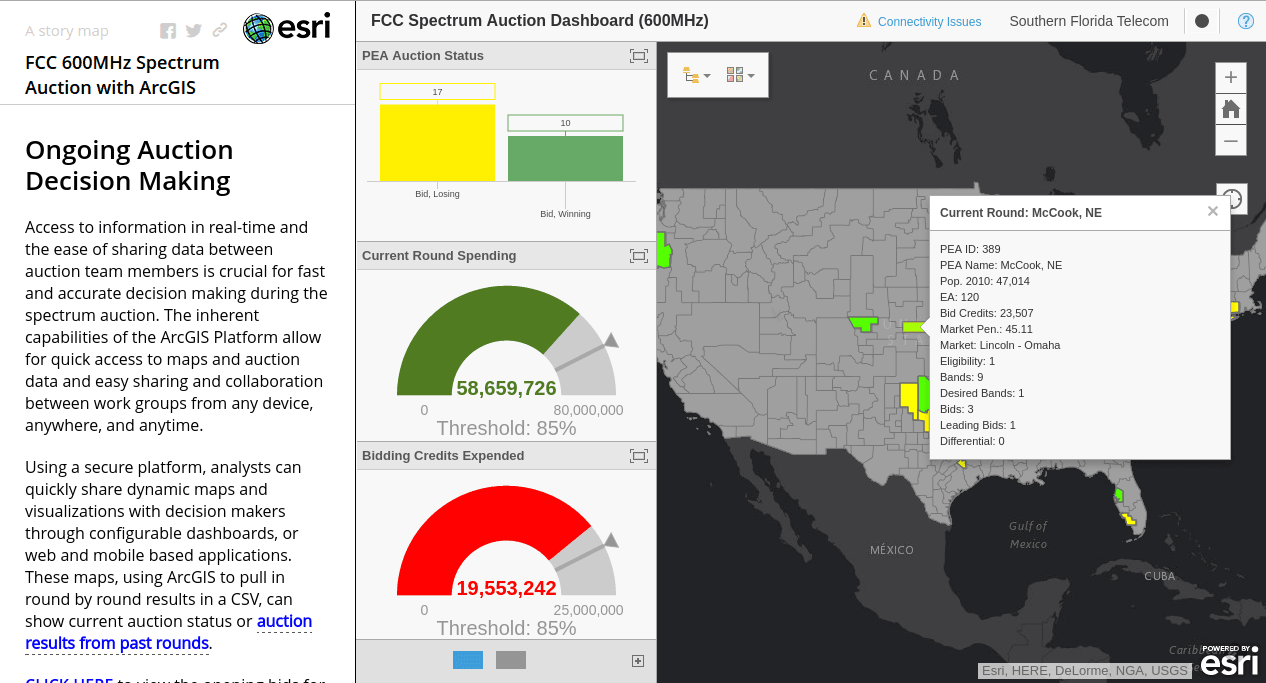Viewport: 1266px width, 683px height.
Task: Click the Pop. 2010: 47,014 row
Action: point(985,281)
